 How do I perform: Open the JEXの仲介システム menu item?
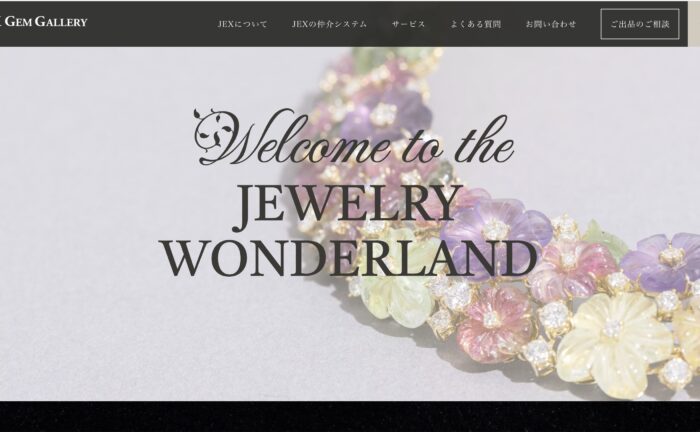329,24
